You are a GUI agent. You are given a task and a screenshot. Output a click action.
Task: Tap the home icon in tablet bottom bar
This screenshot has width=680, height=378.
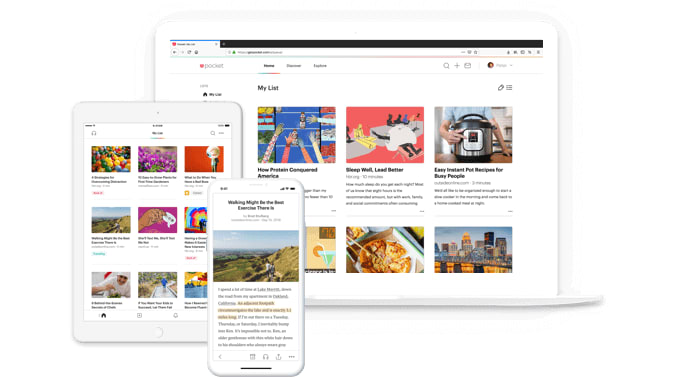click(x=103, y=316)
